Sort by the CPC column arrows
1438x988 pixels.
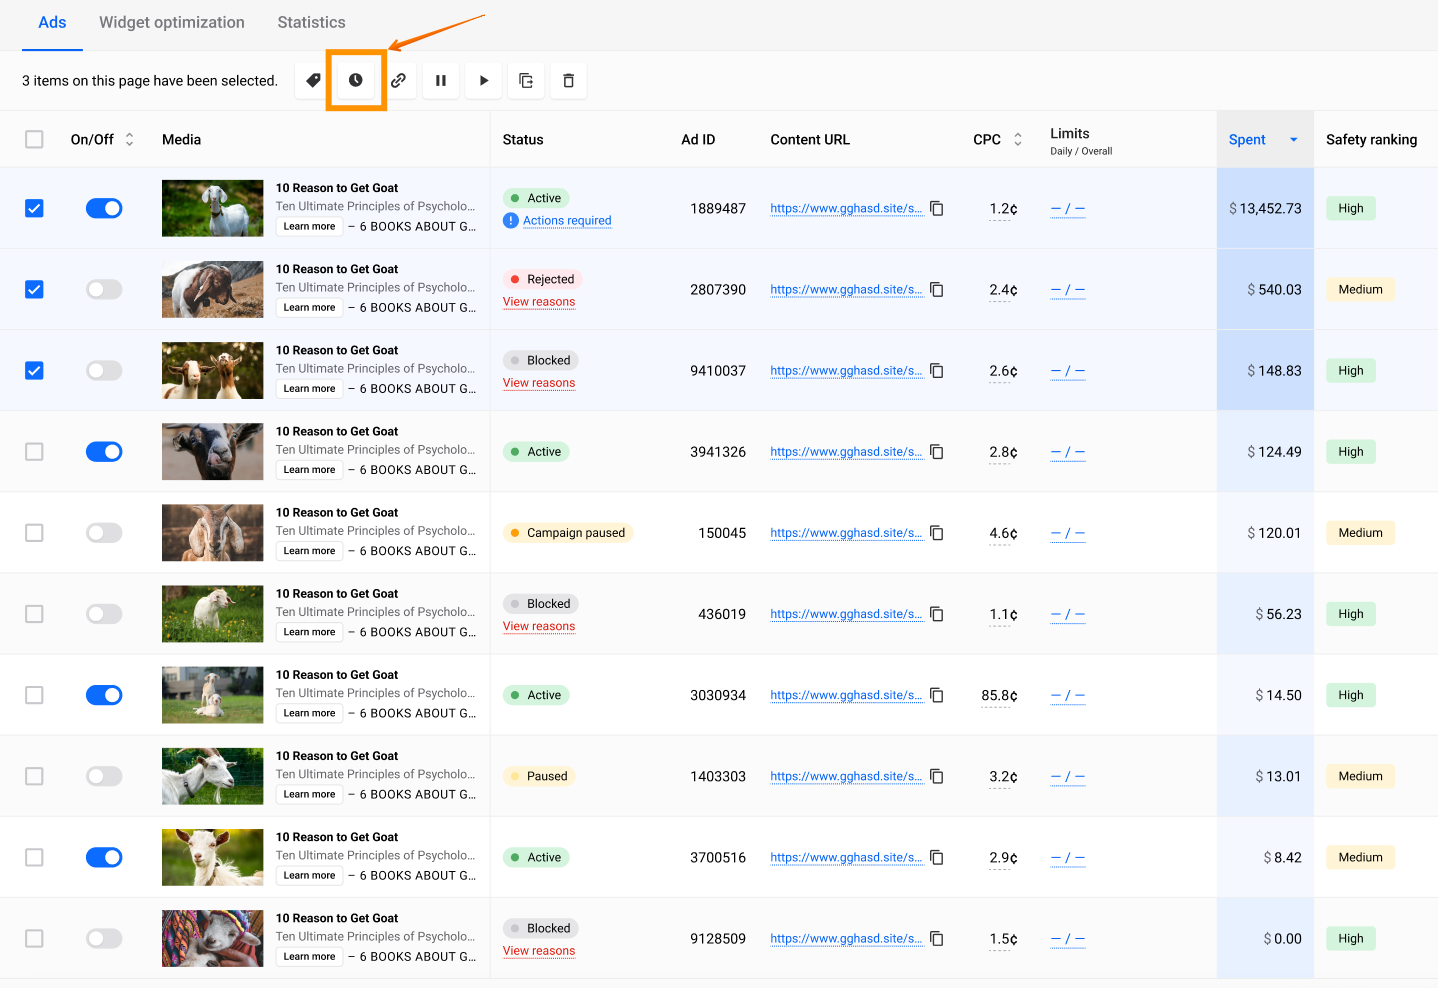1018,140
